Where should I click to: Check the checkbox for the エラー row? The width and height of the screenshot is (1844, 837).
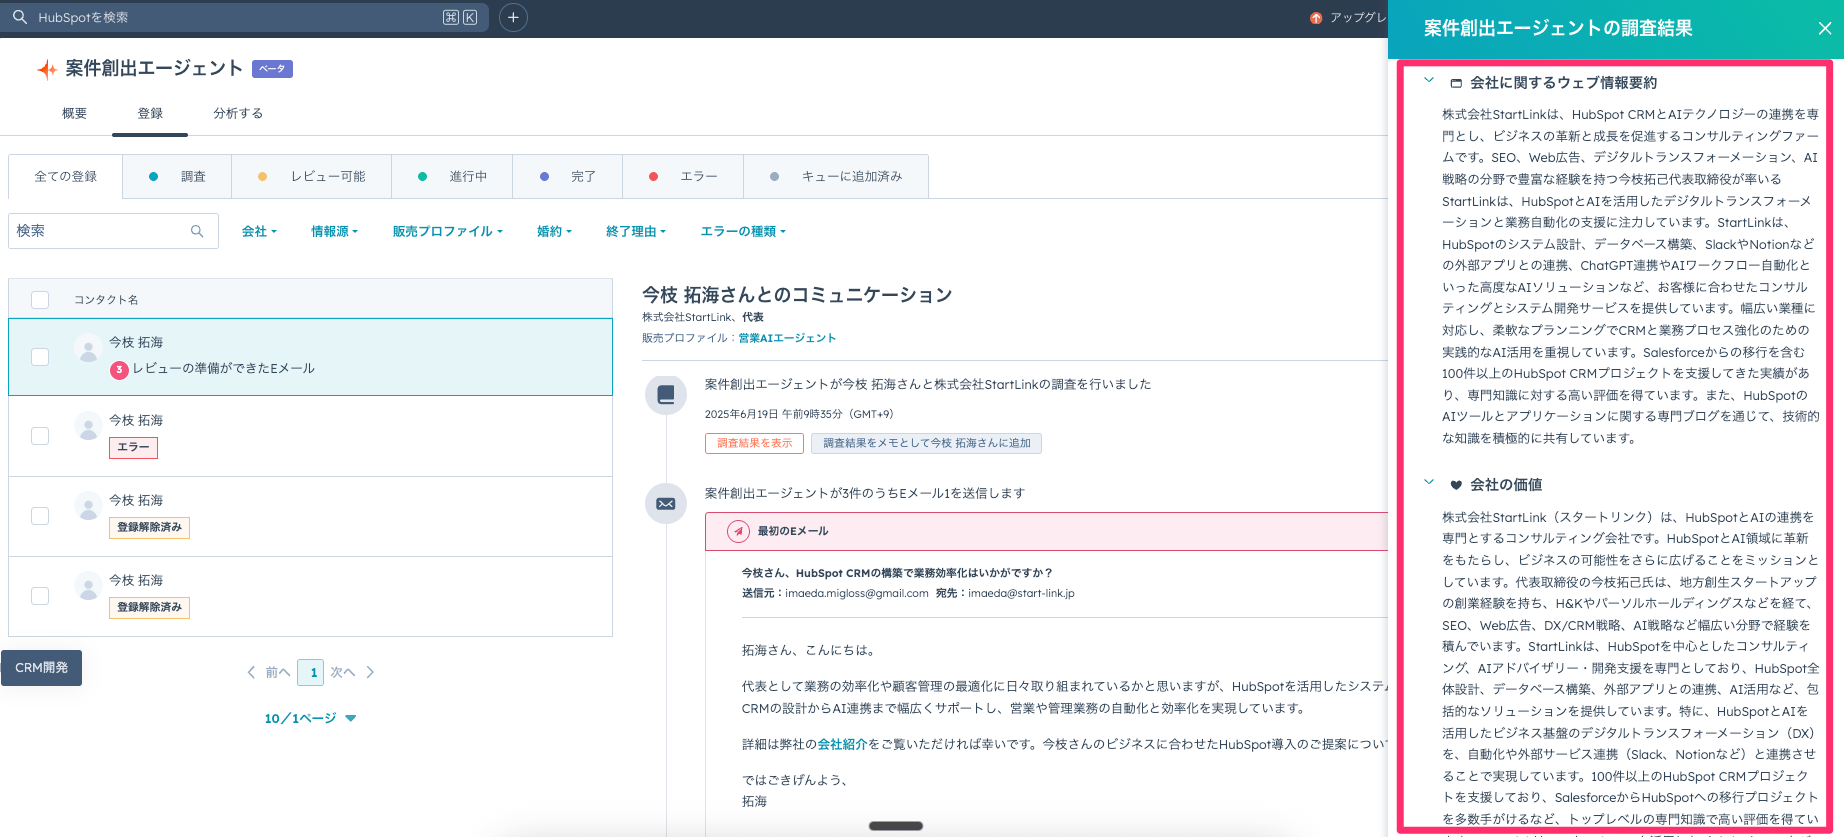click(40, 436)
